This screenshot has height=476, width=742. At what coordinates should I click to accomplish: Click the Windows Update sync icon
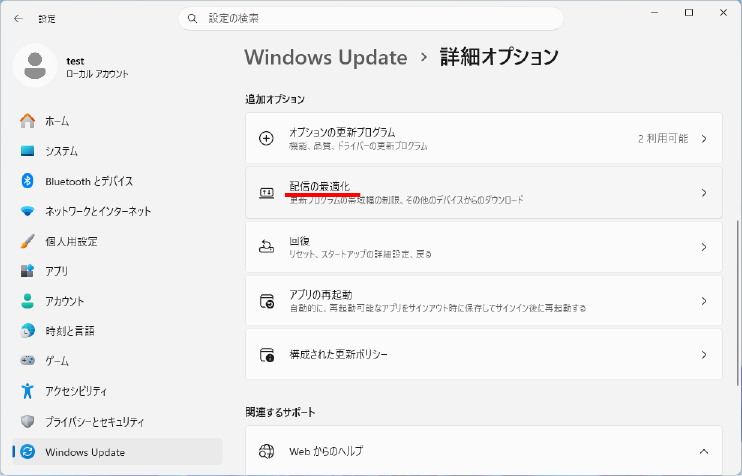click(x=28, y=451)
